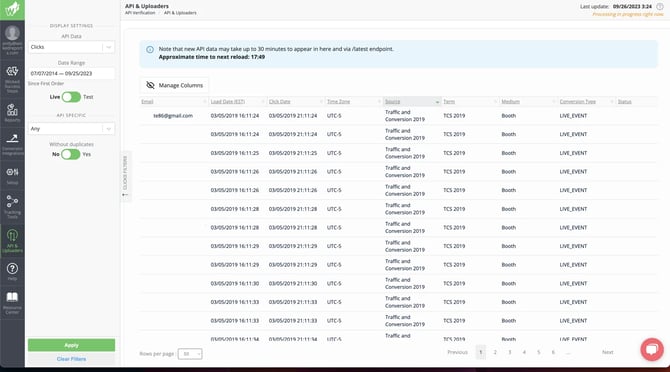Go to page 2 of results
The height and width of the screenshot is (372, 670).
pyautogui.click(x=495, y=352)
